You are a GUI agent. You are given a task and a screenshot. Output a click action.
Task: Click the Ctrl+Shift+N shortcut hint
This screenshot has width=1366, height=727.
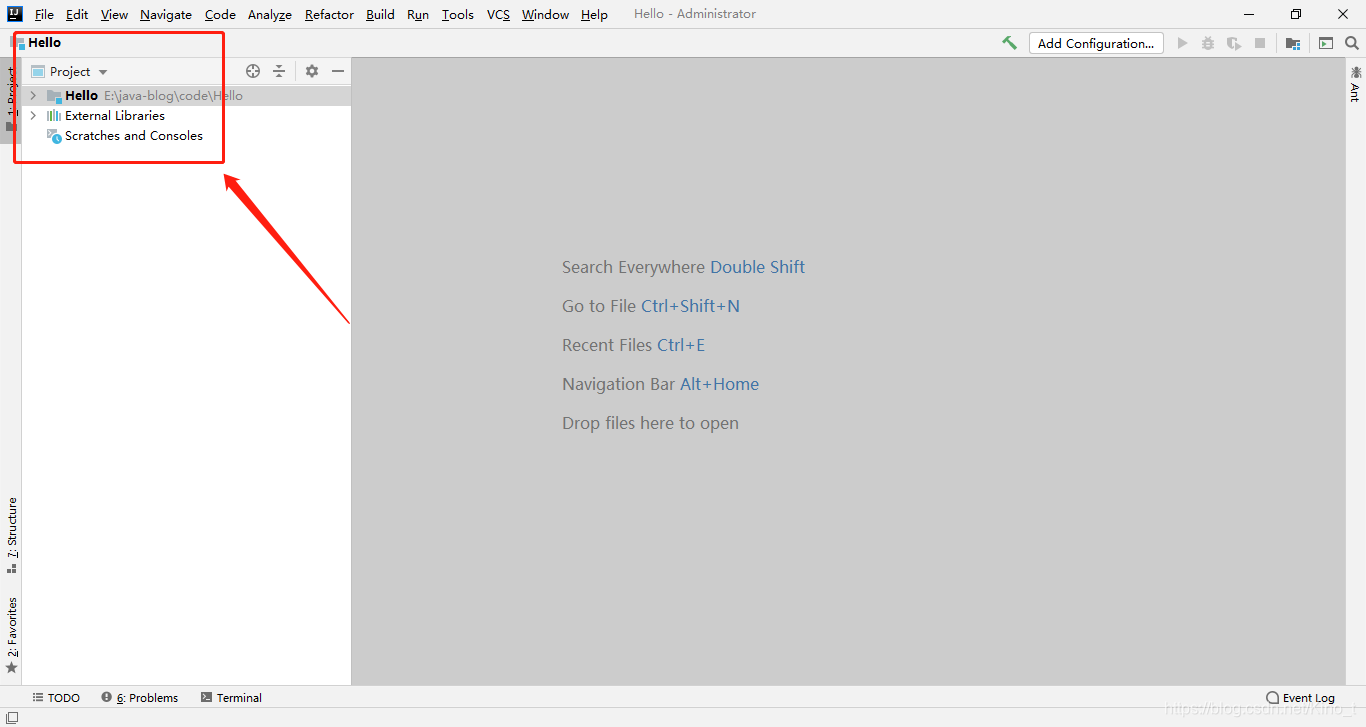coord(690,306)
